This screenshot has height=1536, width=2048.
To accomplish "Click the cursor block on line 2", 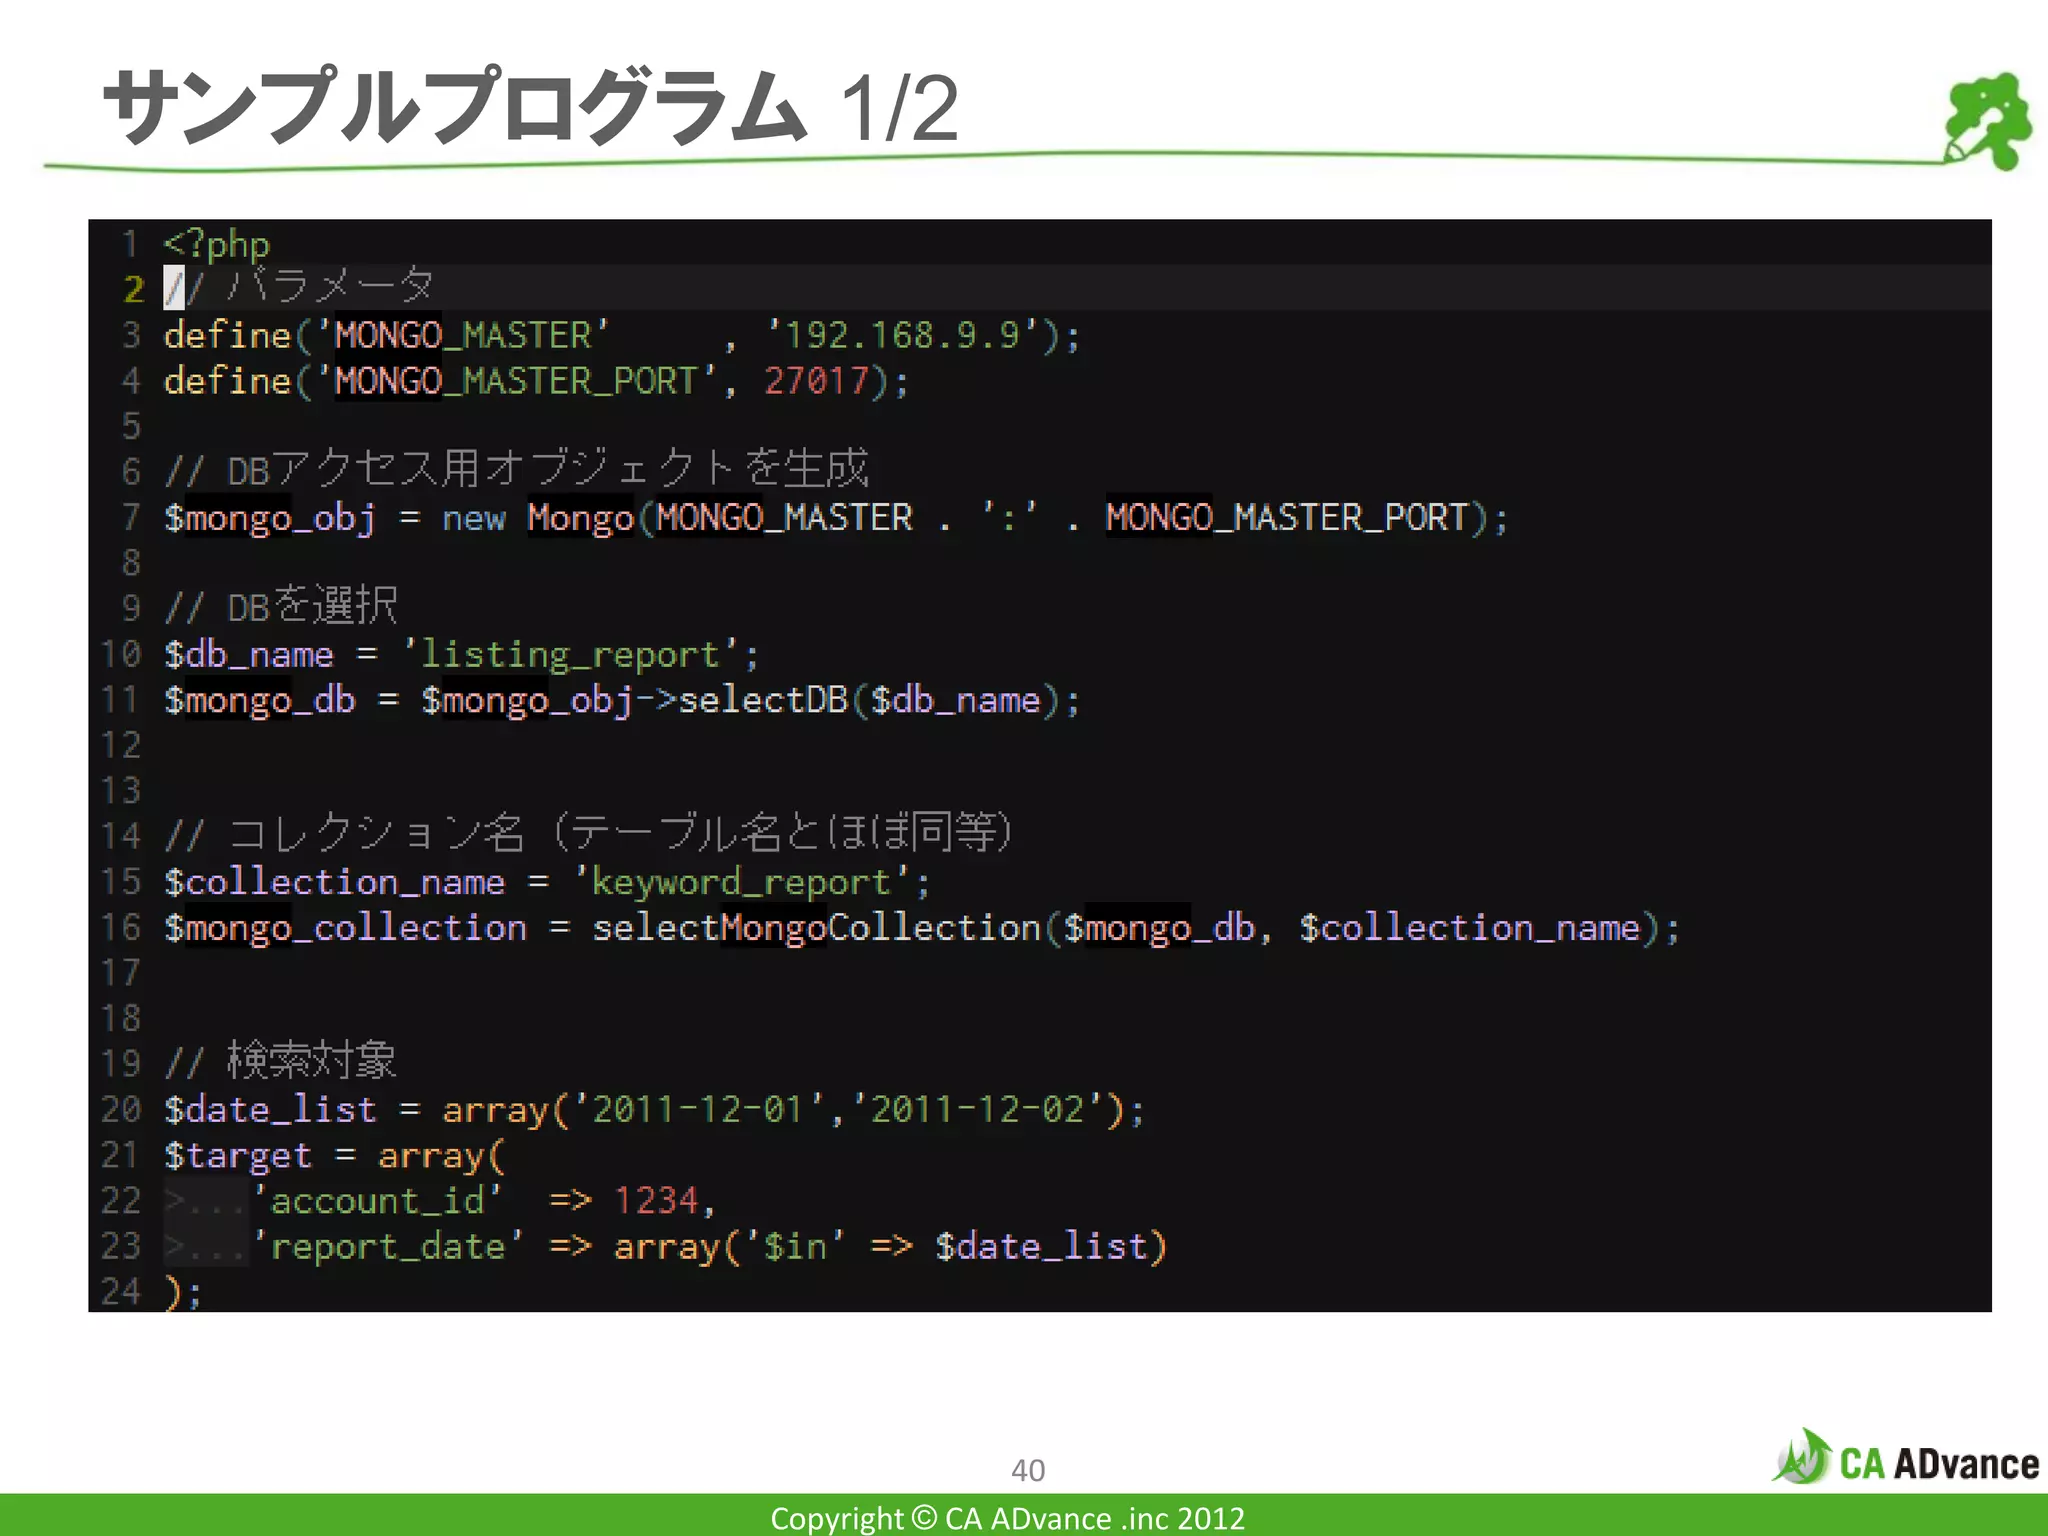I will (x=174, y=289).
